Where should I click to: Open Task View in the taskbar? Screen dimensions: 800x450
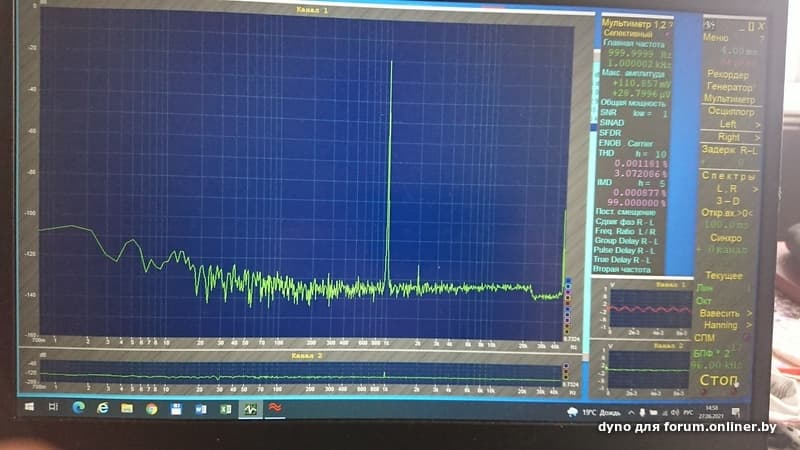tap(53, 407)
